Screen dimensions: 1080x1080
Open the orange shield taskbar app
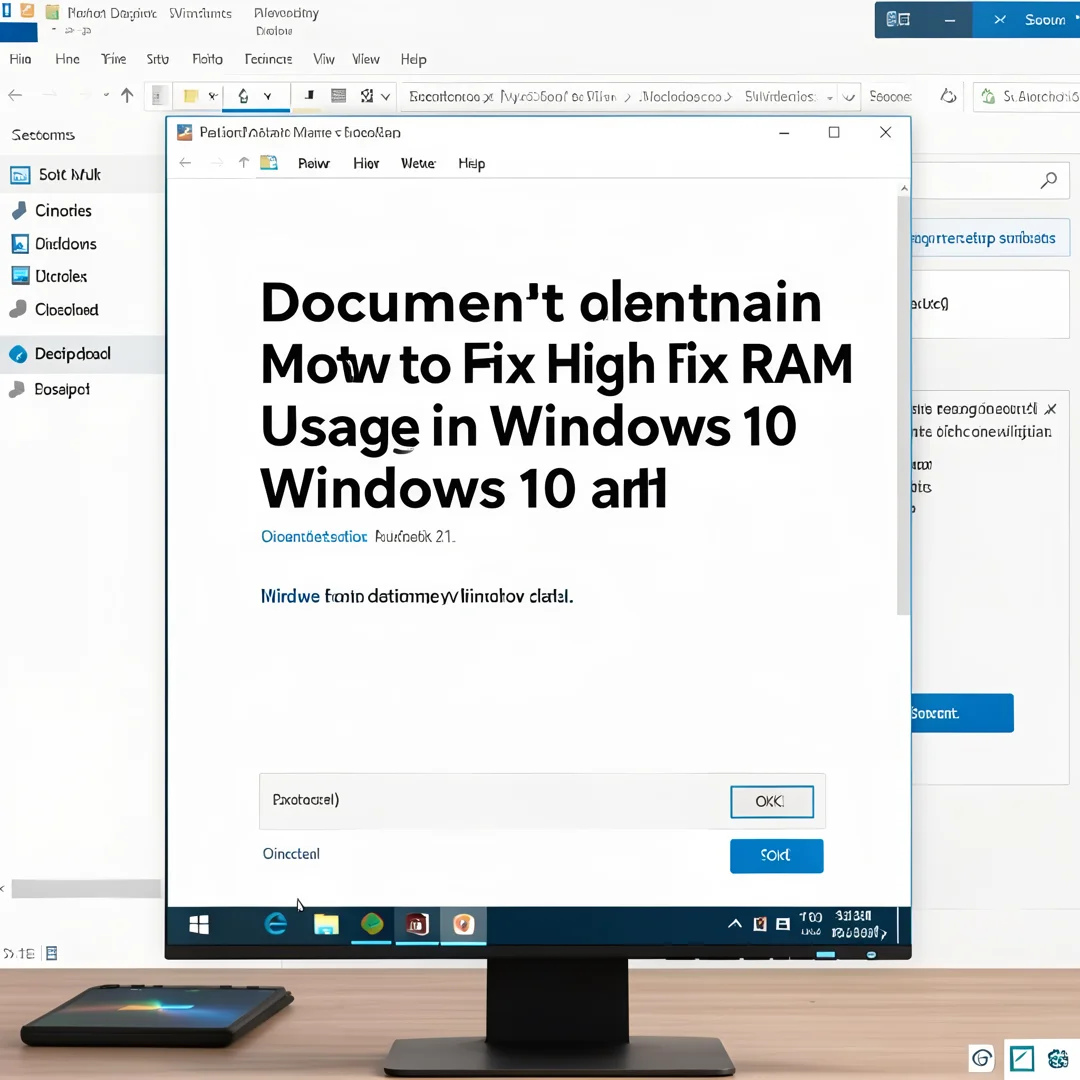(464, 924)
